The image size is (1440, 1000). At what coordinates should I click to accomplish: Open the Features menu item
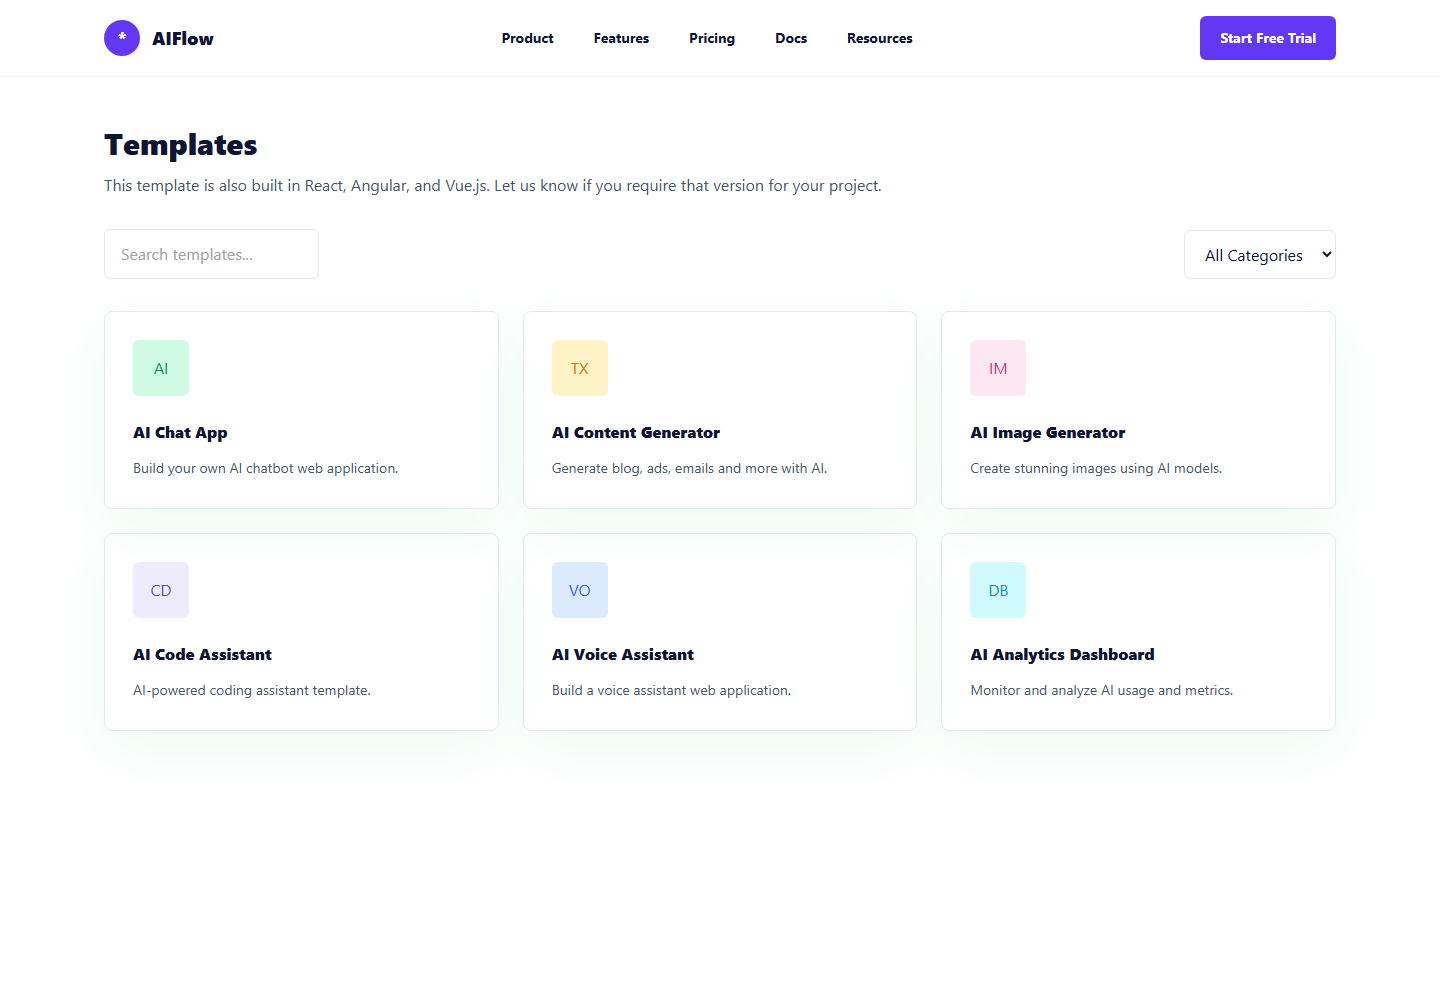(621, 38)
